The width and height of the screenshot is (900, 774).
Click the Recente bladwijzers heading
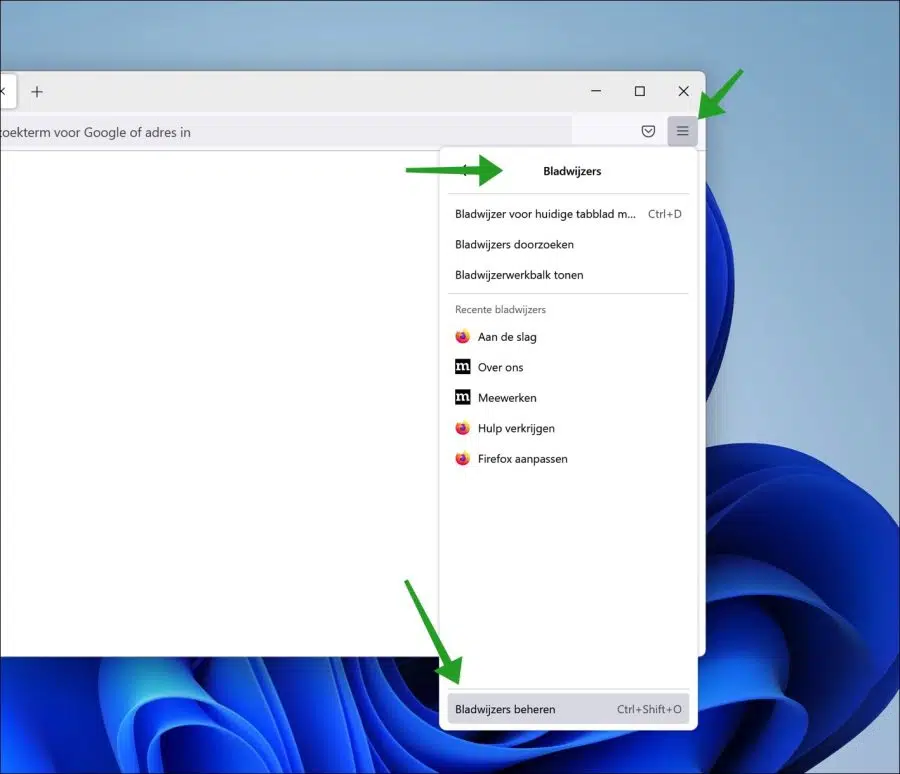click(x=501, y=309)
